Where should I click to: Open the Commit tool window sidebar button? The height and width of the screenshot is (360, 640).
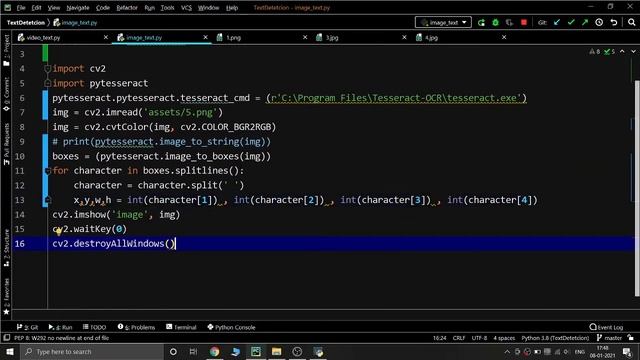(x=6, y=94)
